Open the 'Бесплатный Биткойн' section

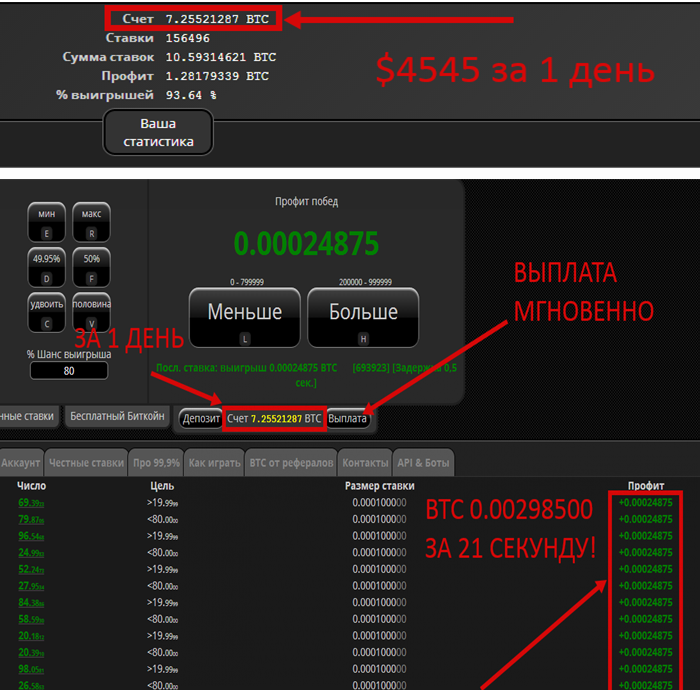pos(118,416)
